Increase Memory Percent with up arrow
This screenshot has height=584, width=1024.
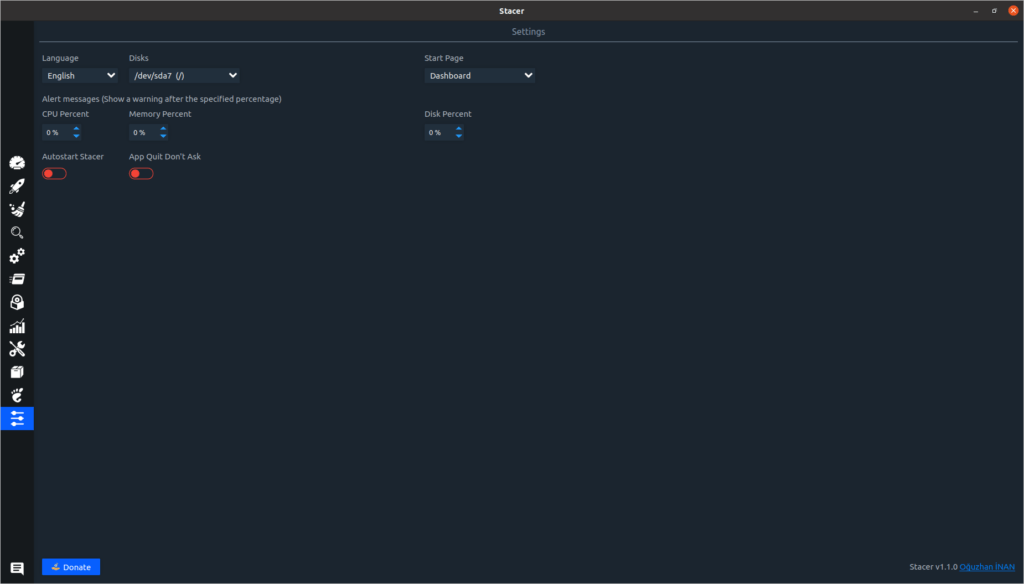163,129
